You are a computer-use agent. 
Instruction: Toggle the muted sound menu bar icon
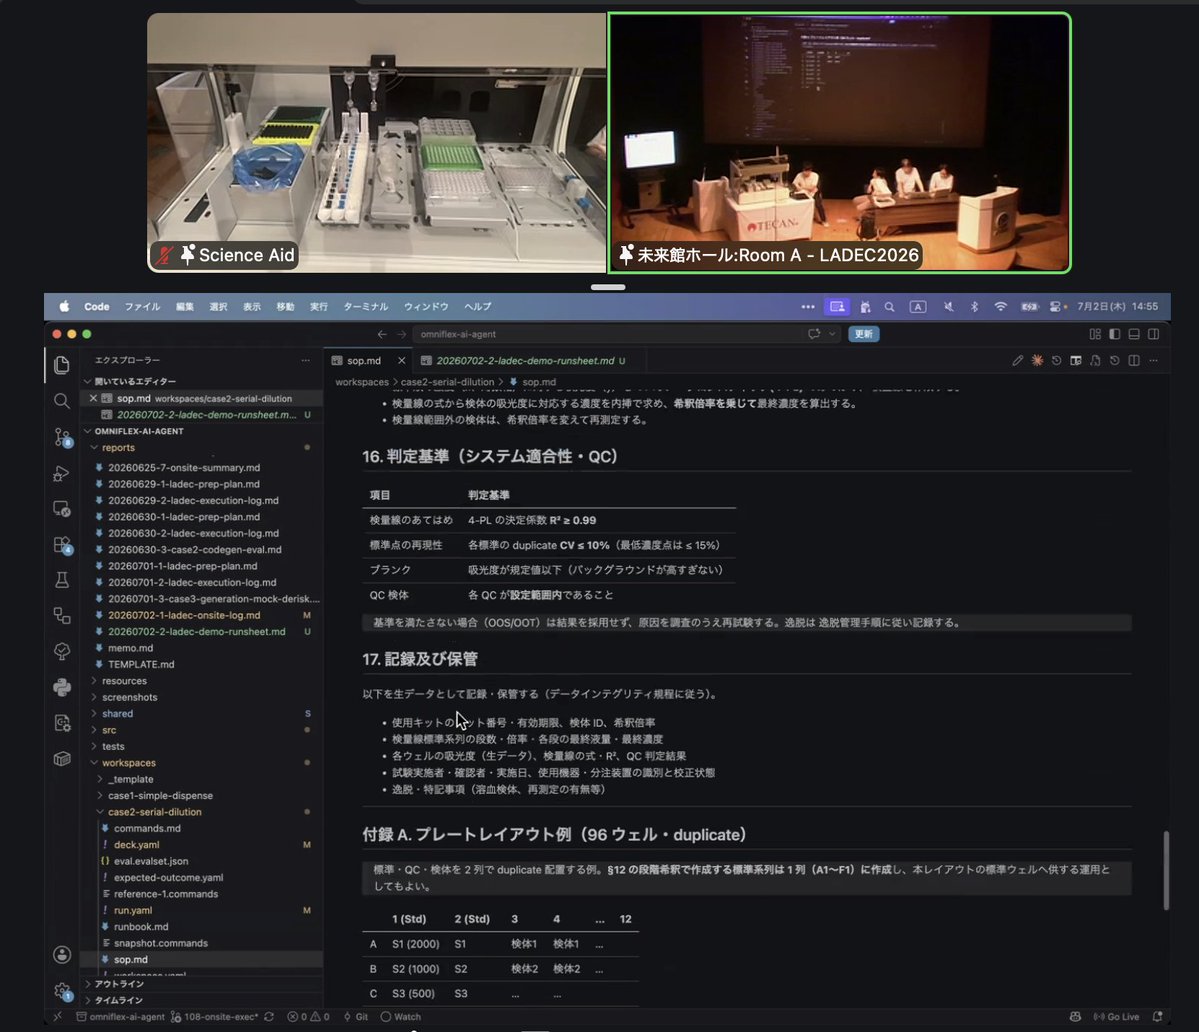948,307
